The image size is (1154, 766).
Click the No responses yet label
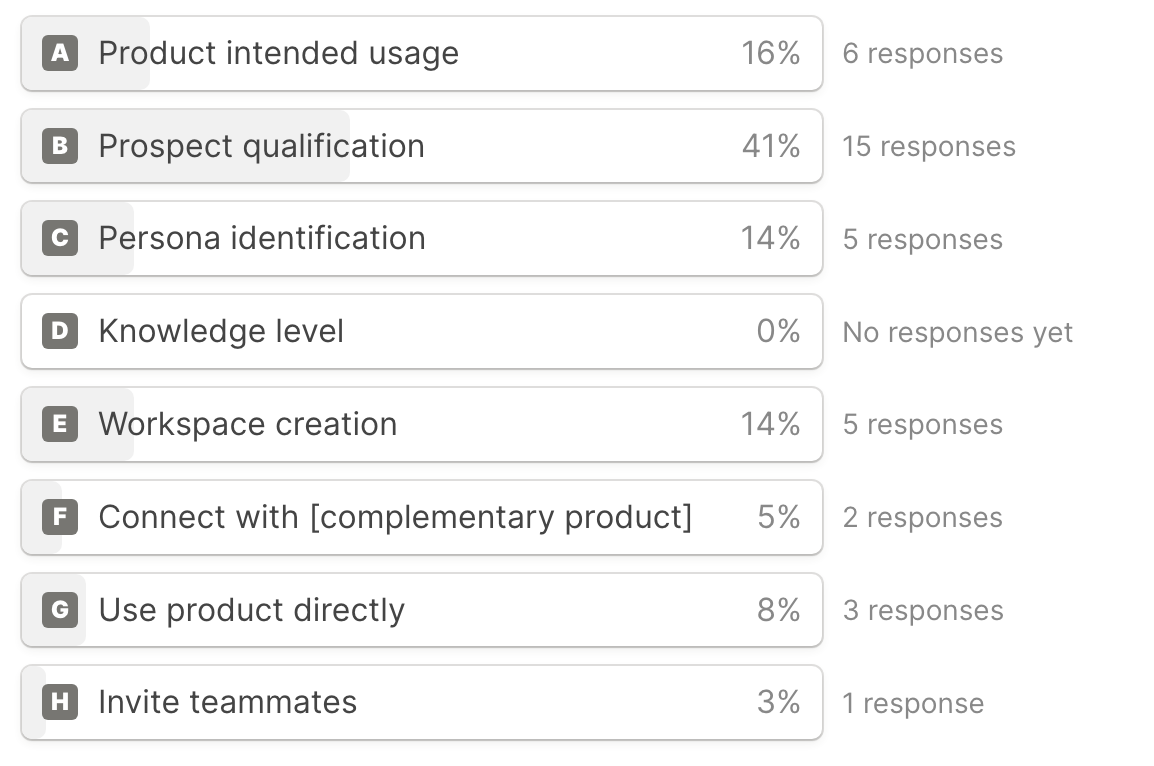957,332
